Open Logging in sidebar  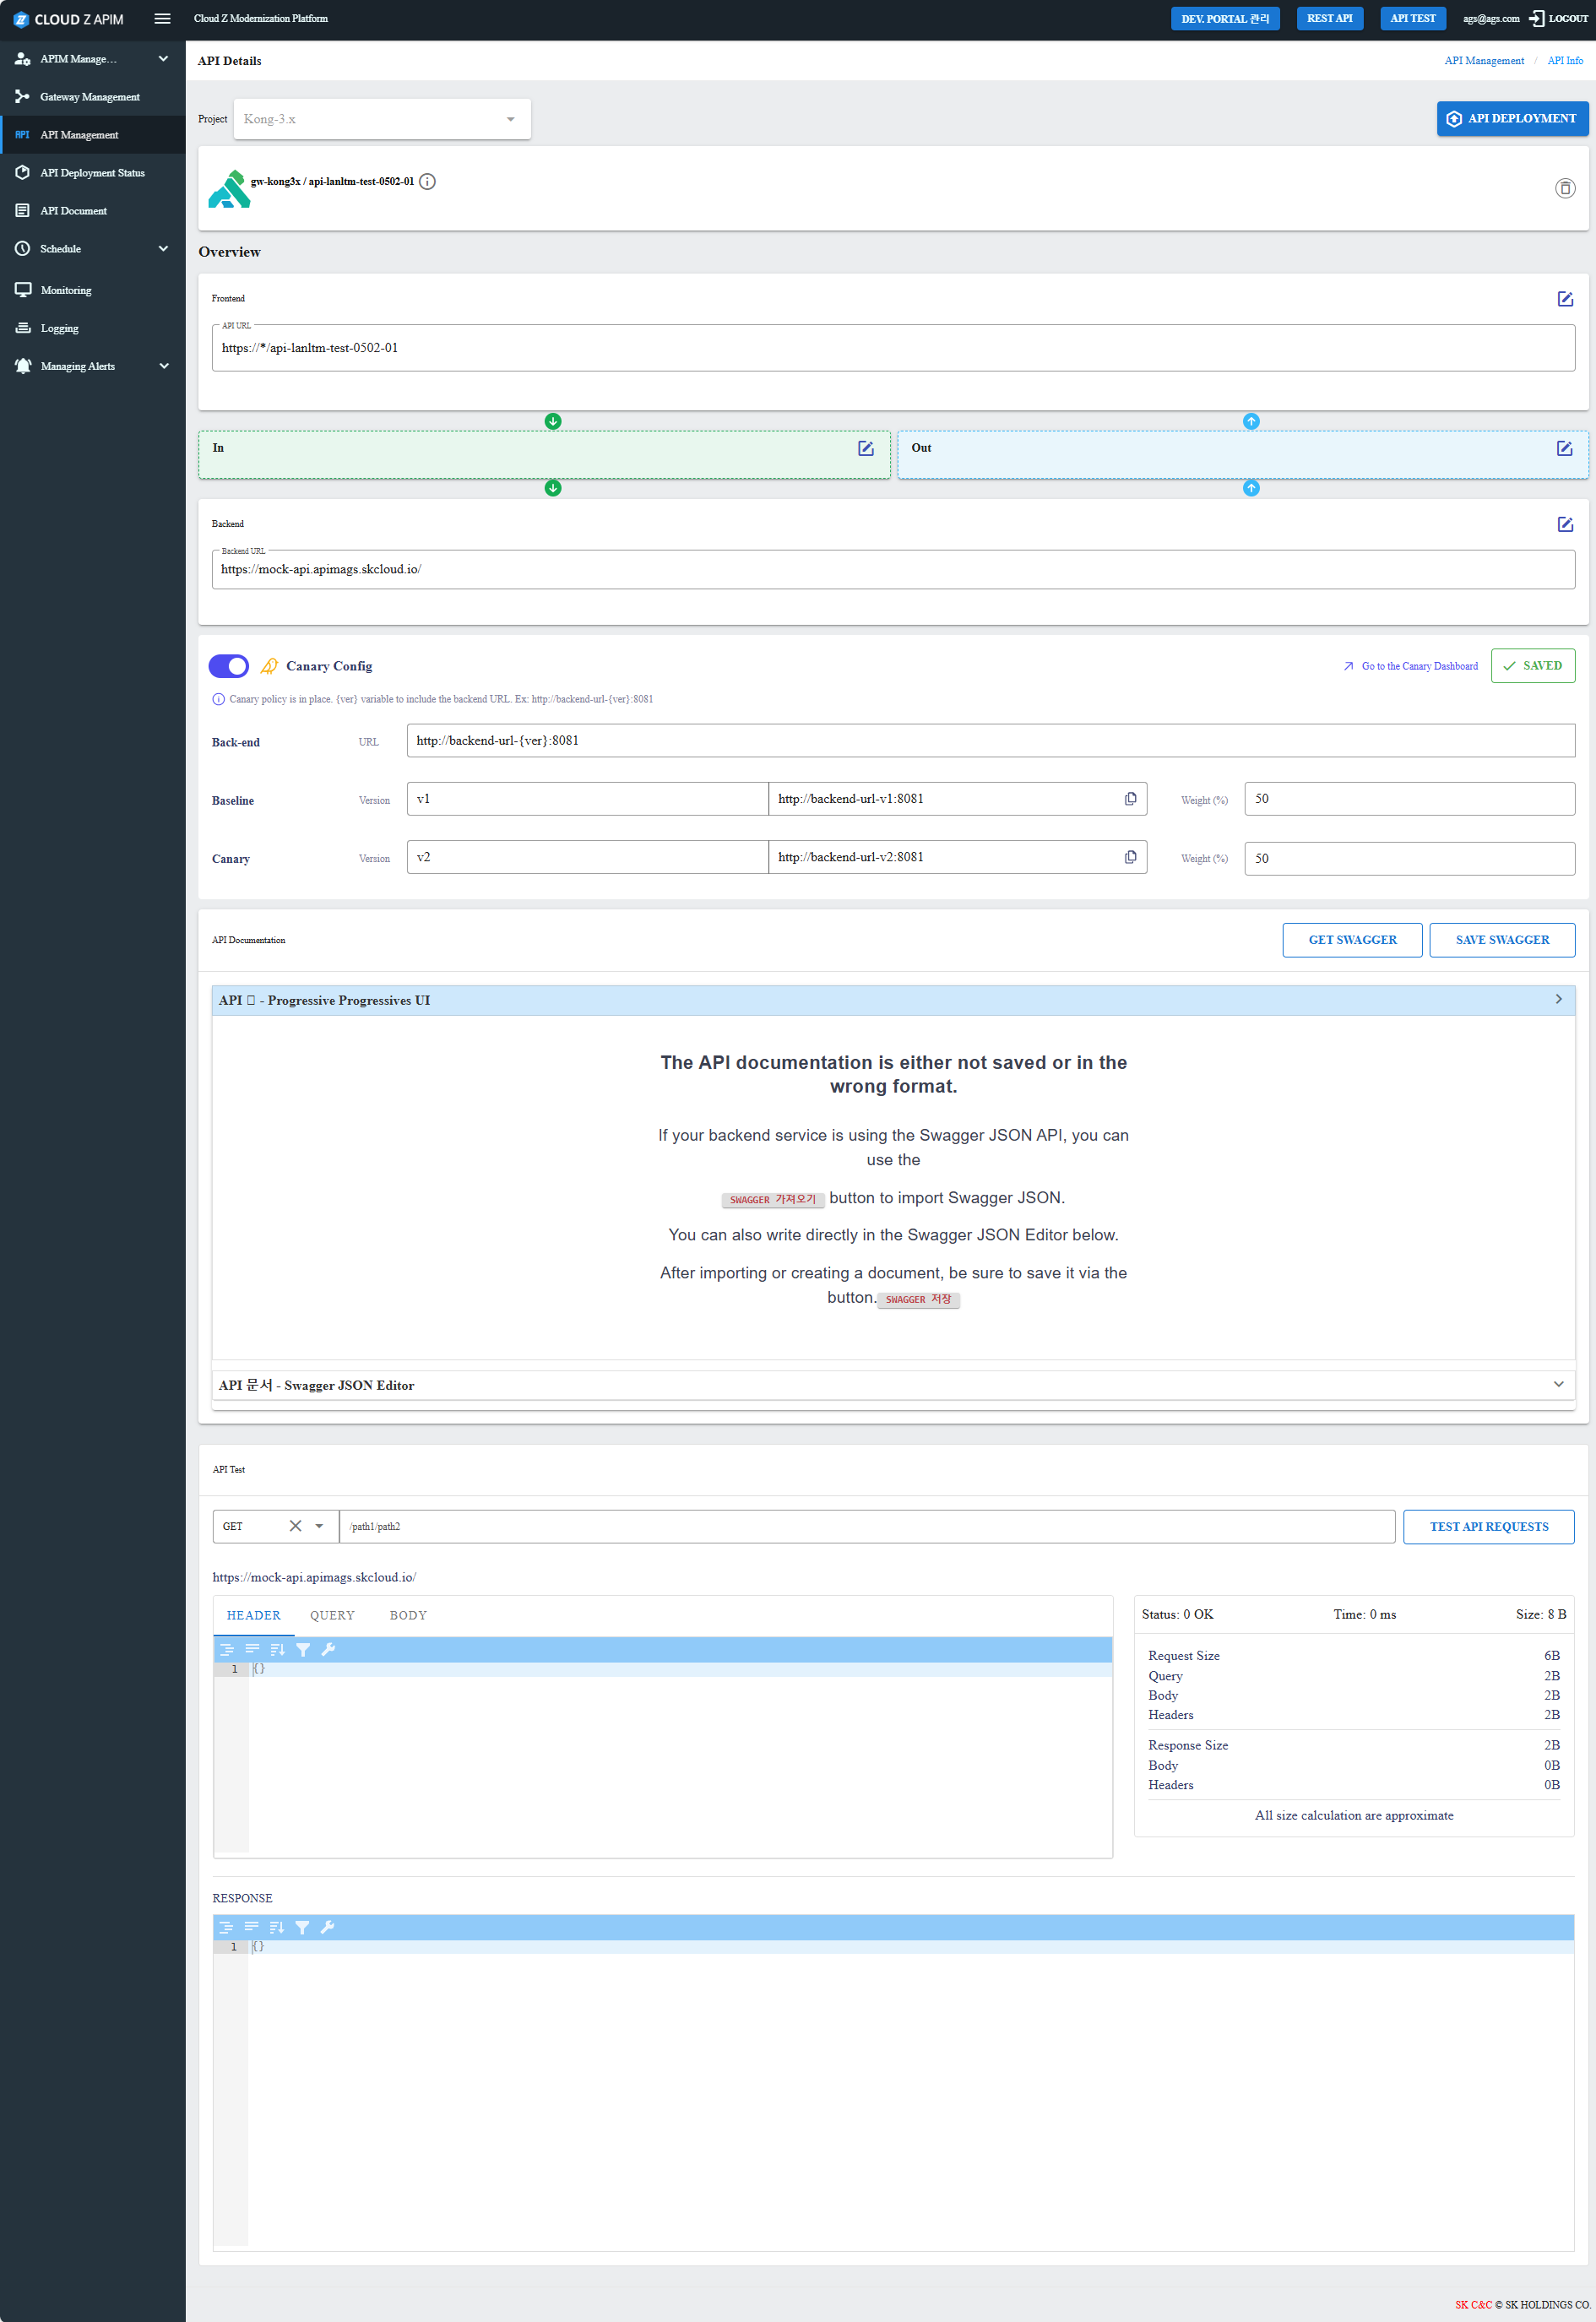click(x=92, y=328)
